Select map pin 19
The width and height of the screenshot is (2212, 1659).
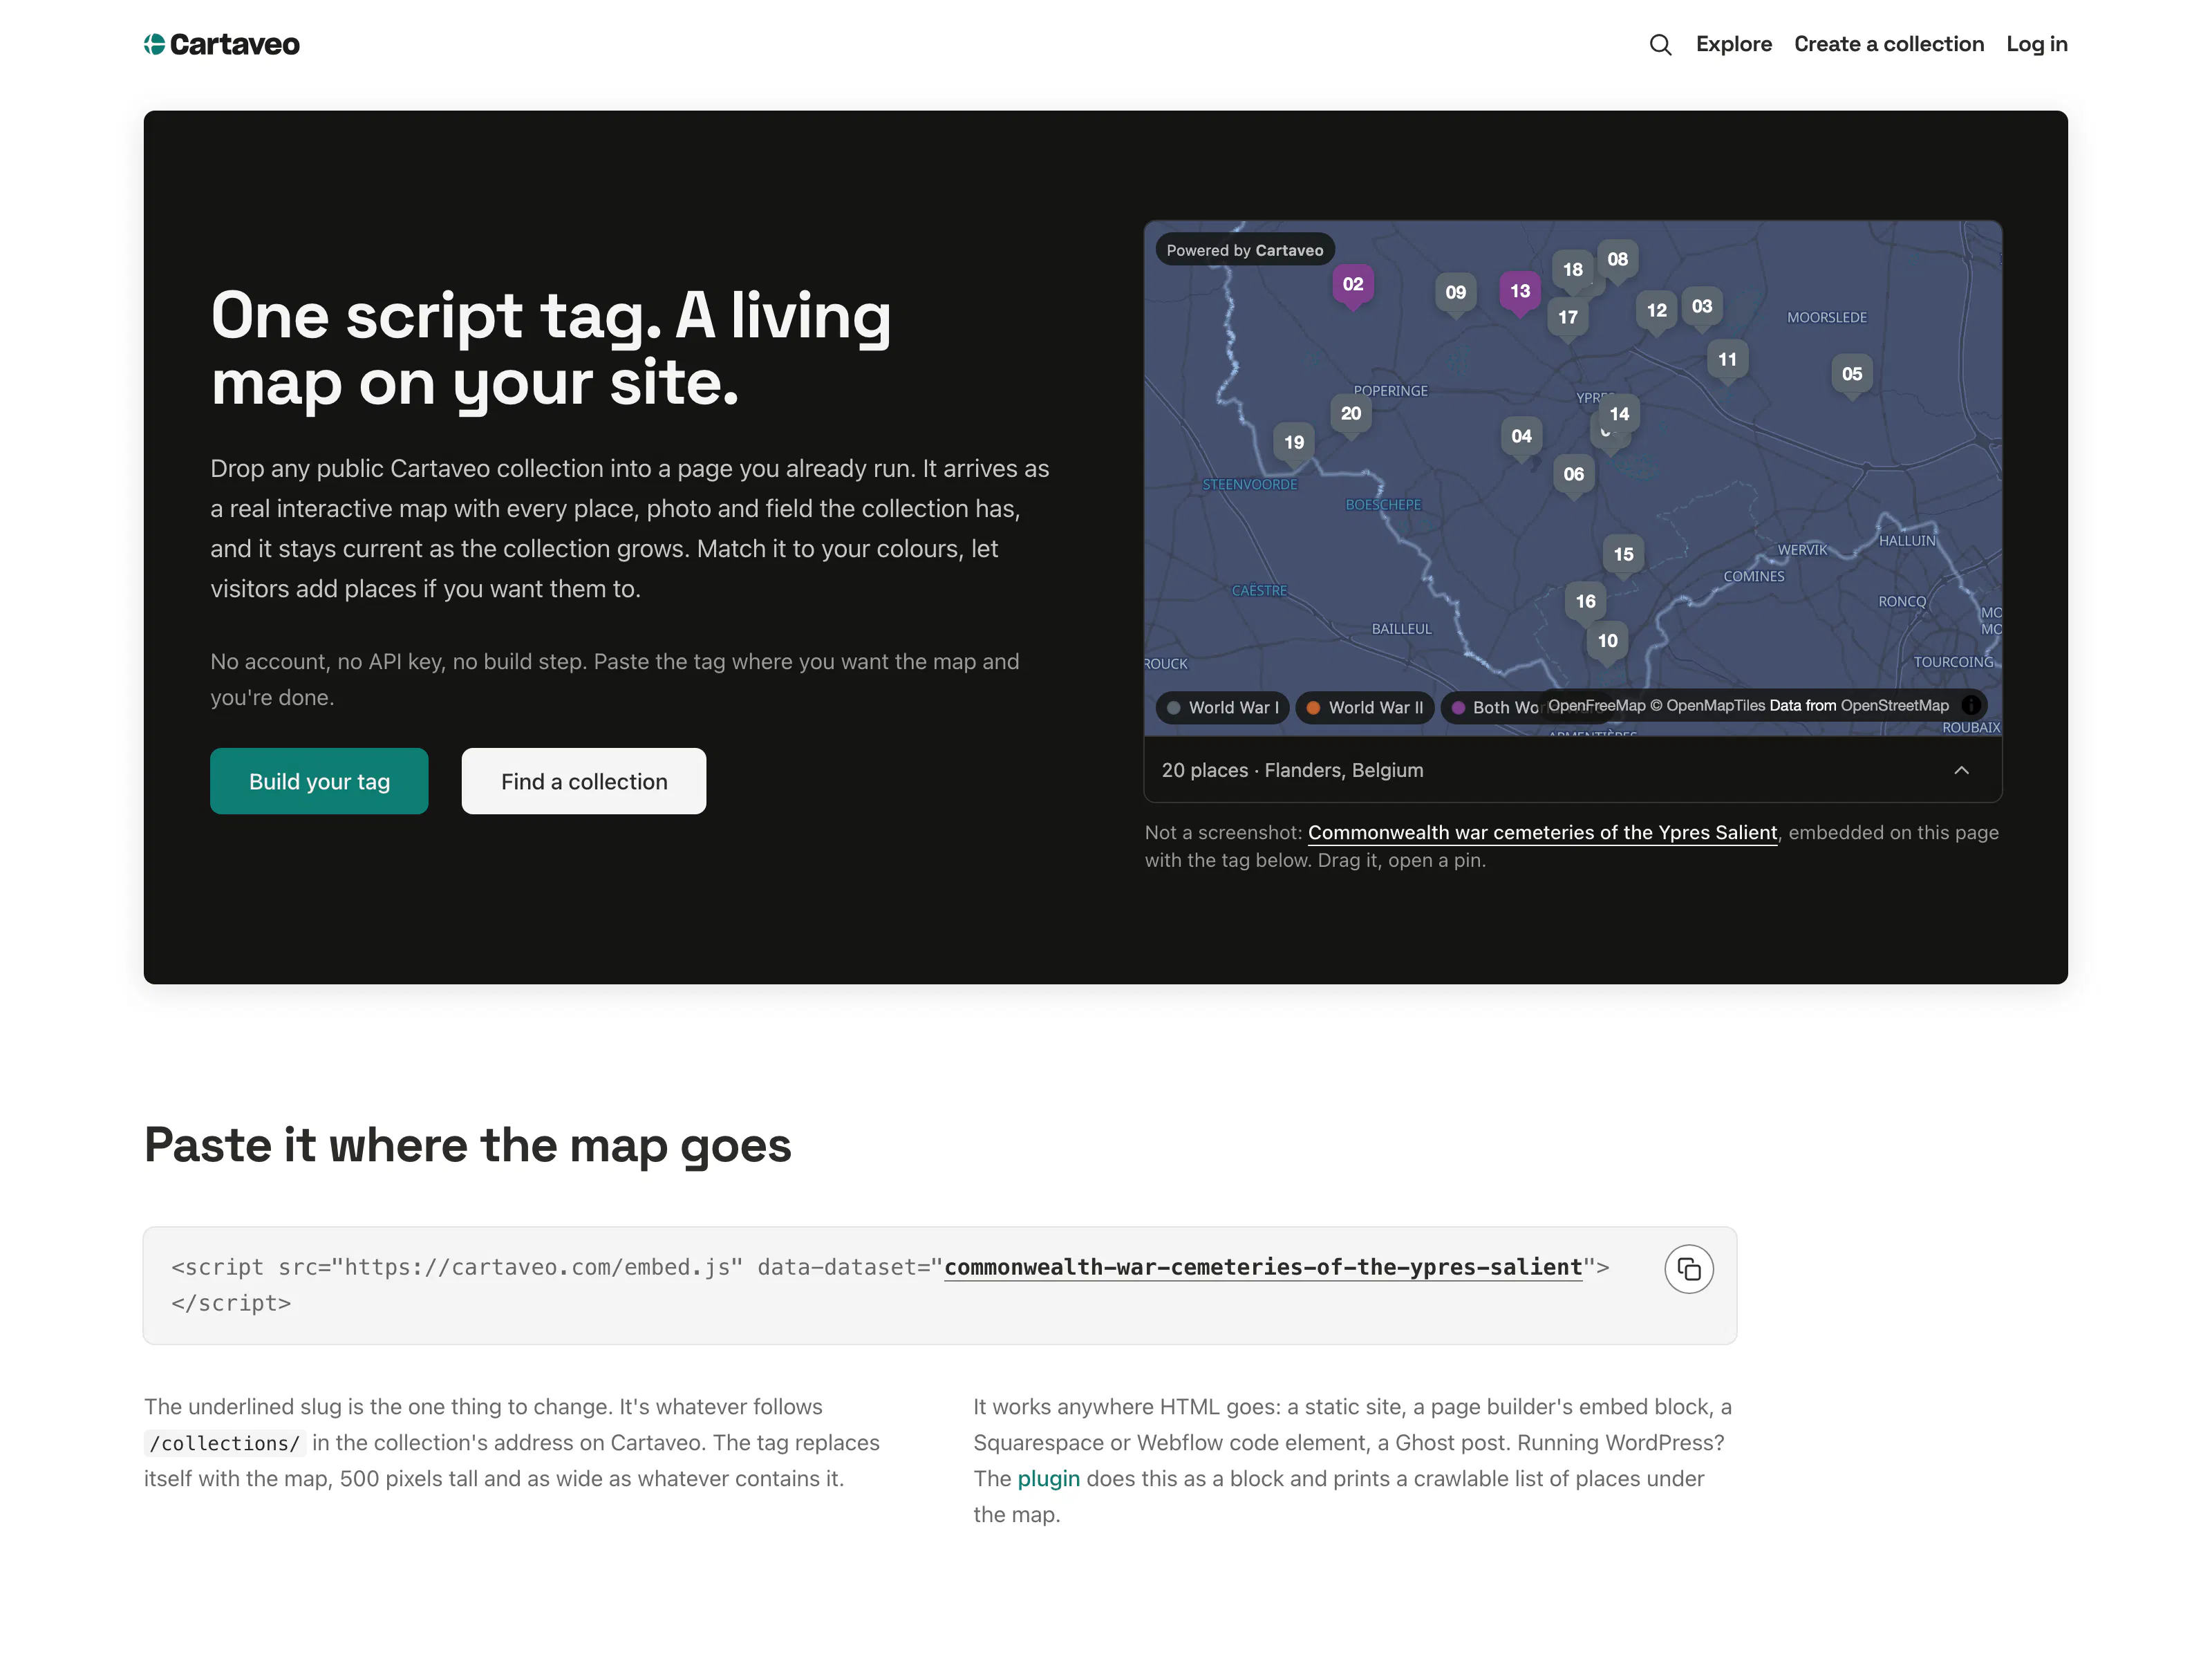point(1294,443)
